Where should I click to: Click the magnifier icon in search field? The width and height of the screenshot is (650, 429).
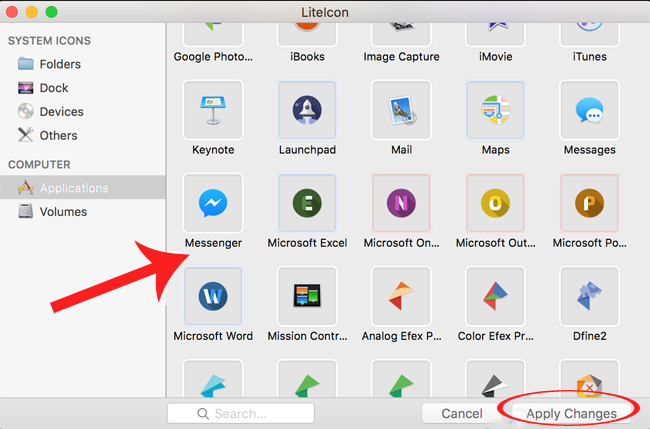(x=203, y=414)
